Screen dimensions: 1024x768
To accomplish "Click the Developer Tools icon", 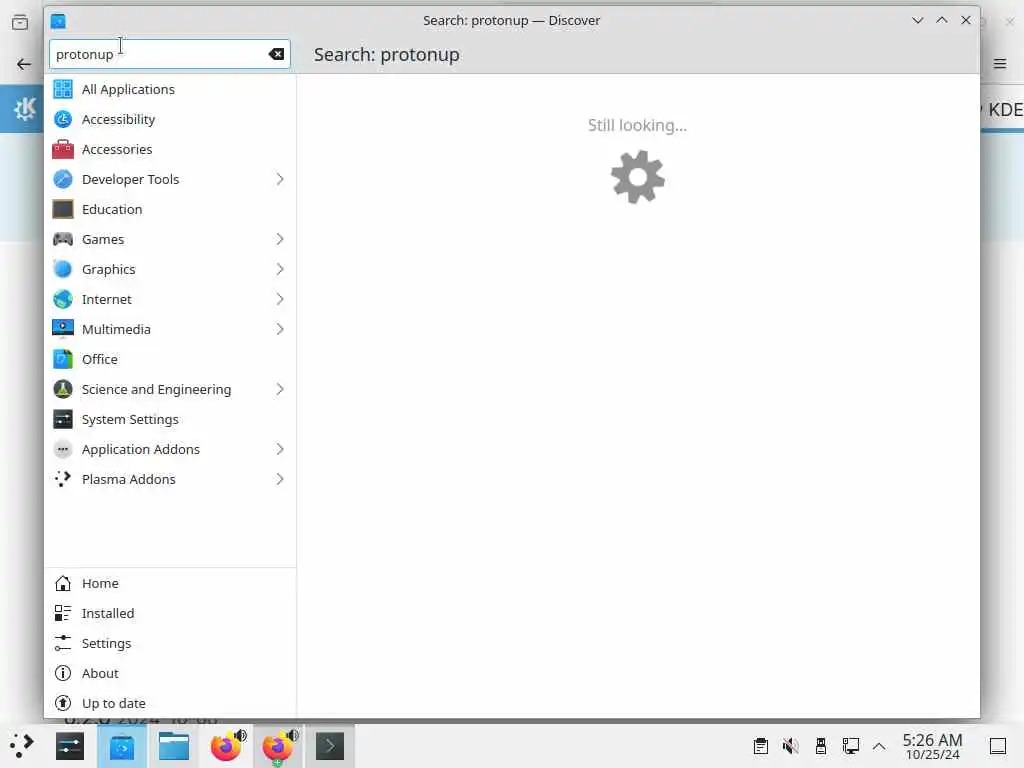I will coord(63,180).
